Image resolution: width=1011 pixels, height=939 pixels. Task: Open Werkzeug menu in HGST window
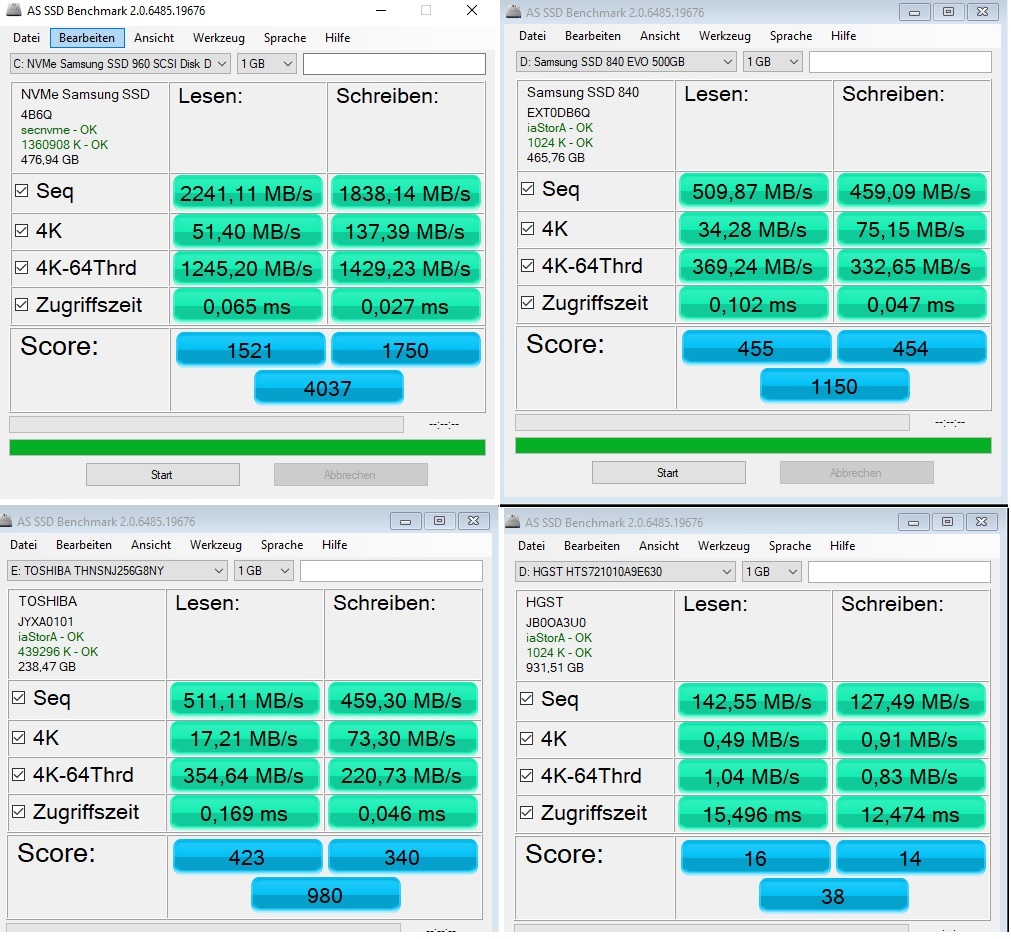tap(723, 546)
